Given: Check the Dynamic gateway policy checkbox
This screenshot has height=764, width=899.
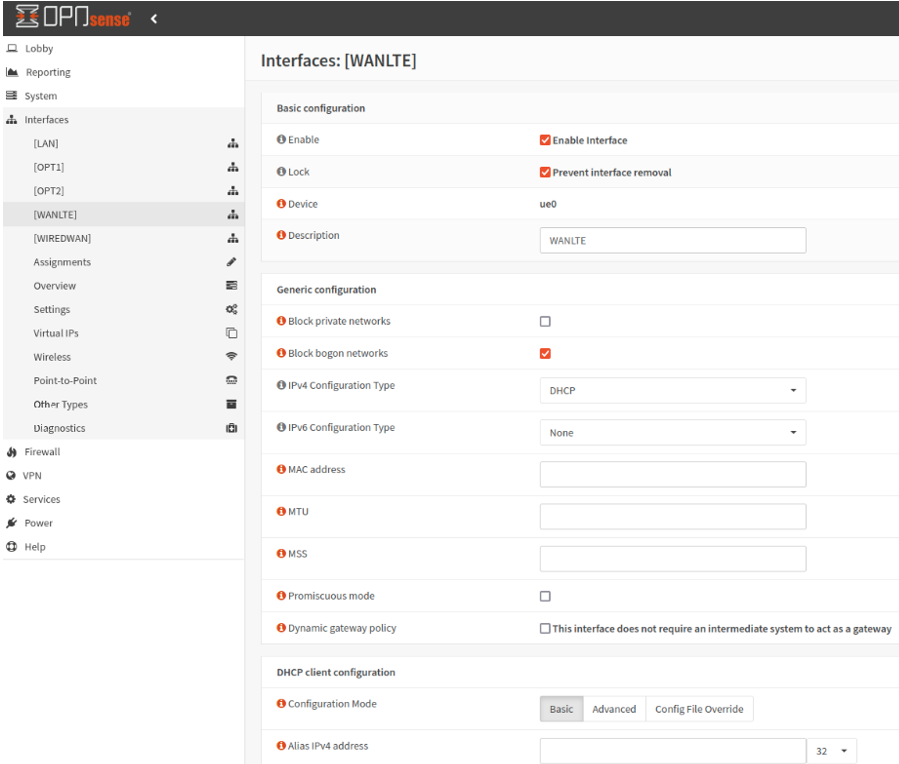Looking at the screenshot, I should [545, 629].
